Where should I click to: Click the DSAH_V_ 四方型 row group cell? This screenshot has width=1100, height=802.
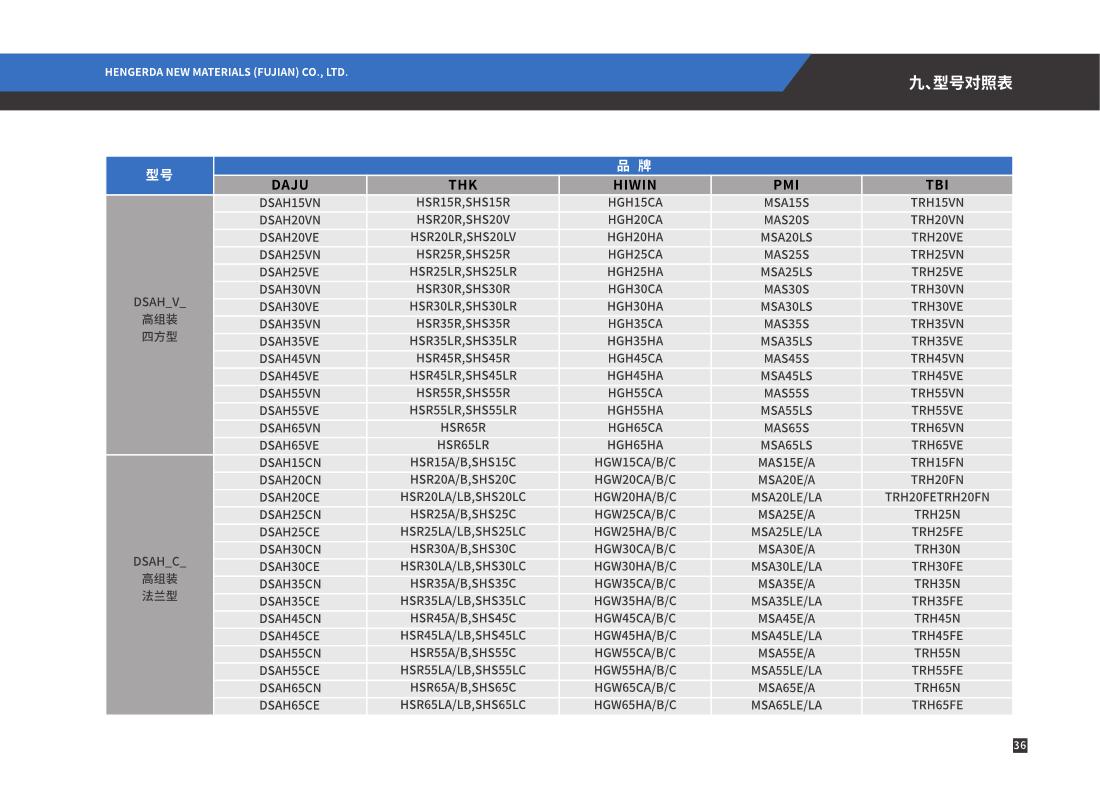point(159,319)
